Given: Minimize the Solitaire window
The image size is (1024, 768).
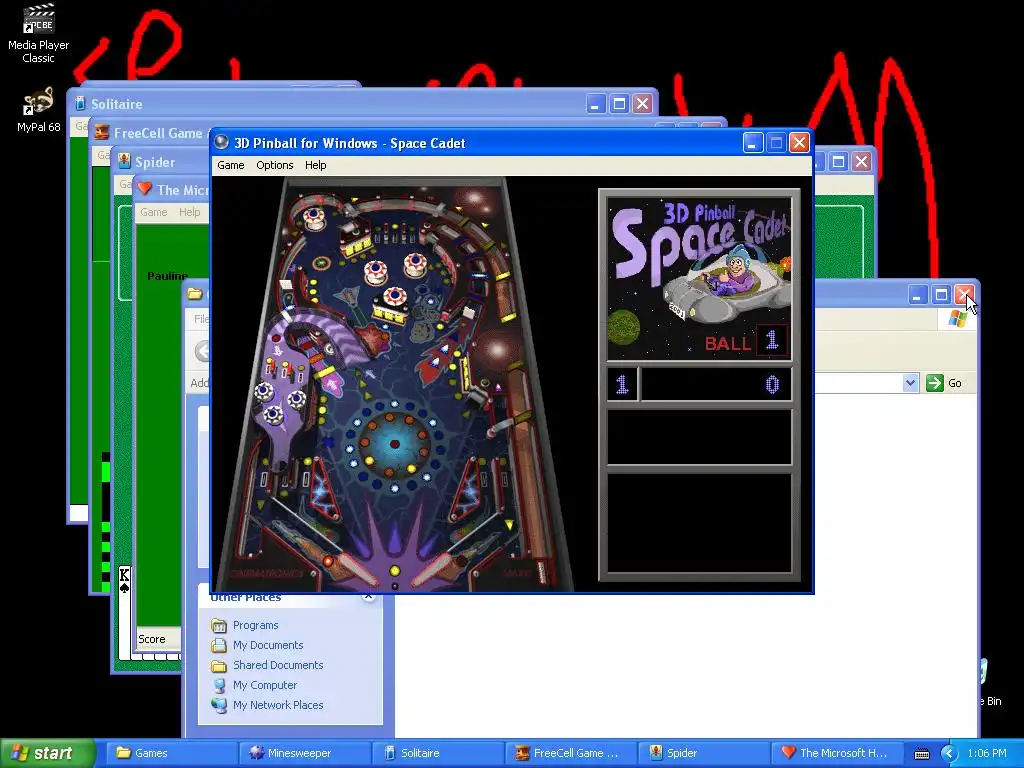Looking at the screenshot, I should tap(596, 103).
